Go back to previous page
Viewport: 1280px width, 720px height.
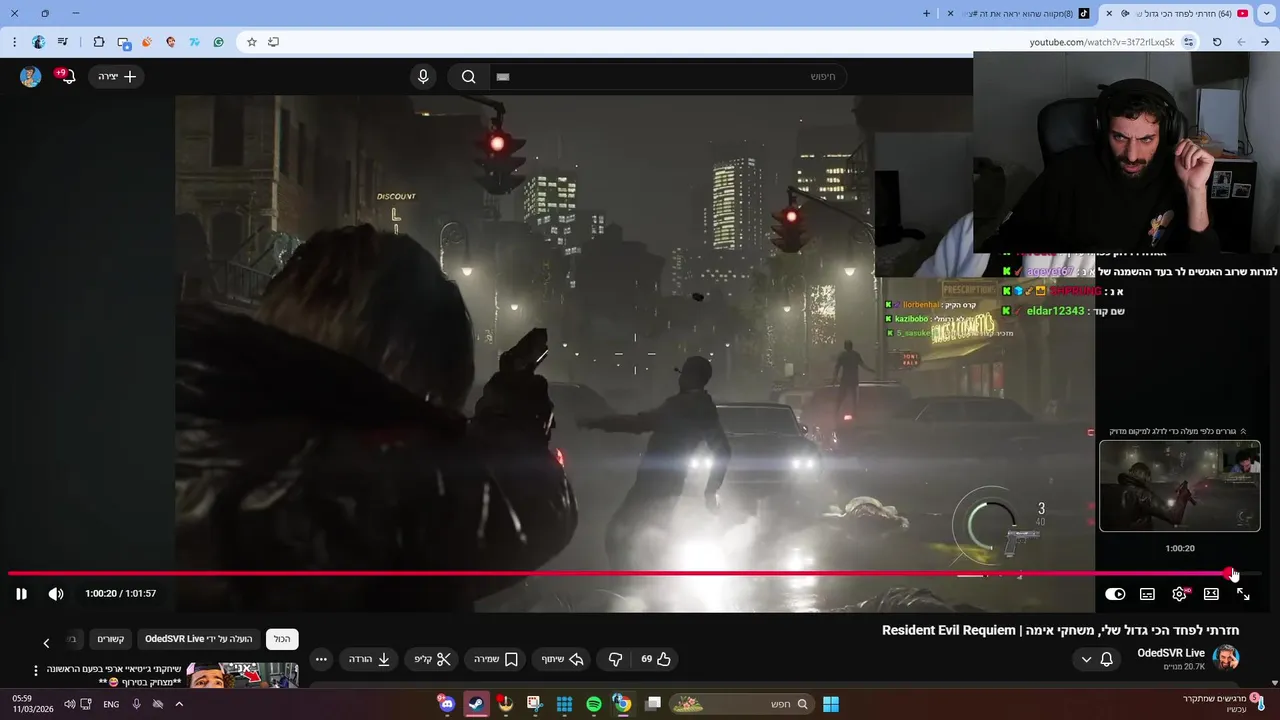click(1265, 42)
